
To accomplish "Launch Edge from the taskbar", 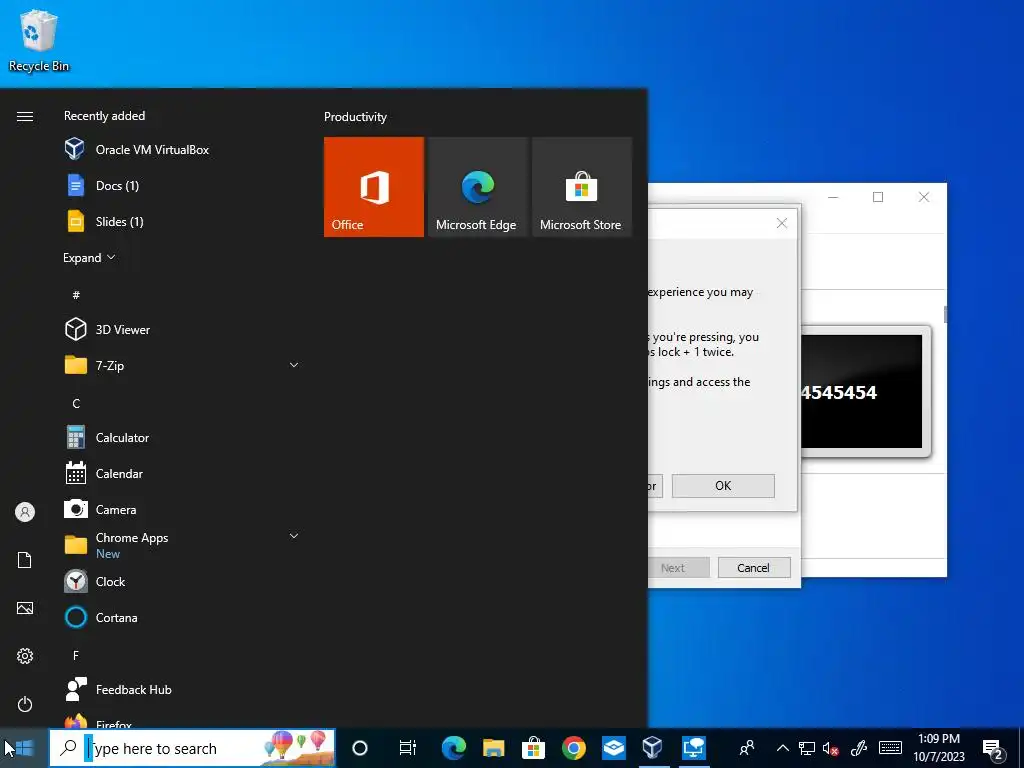I will (454, 748).
